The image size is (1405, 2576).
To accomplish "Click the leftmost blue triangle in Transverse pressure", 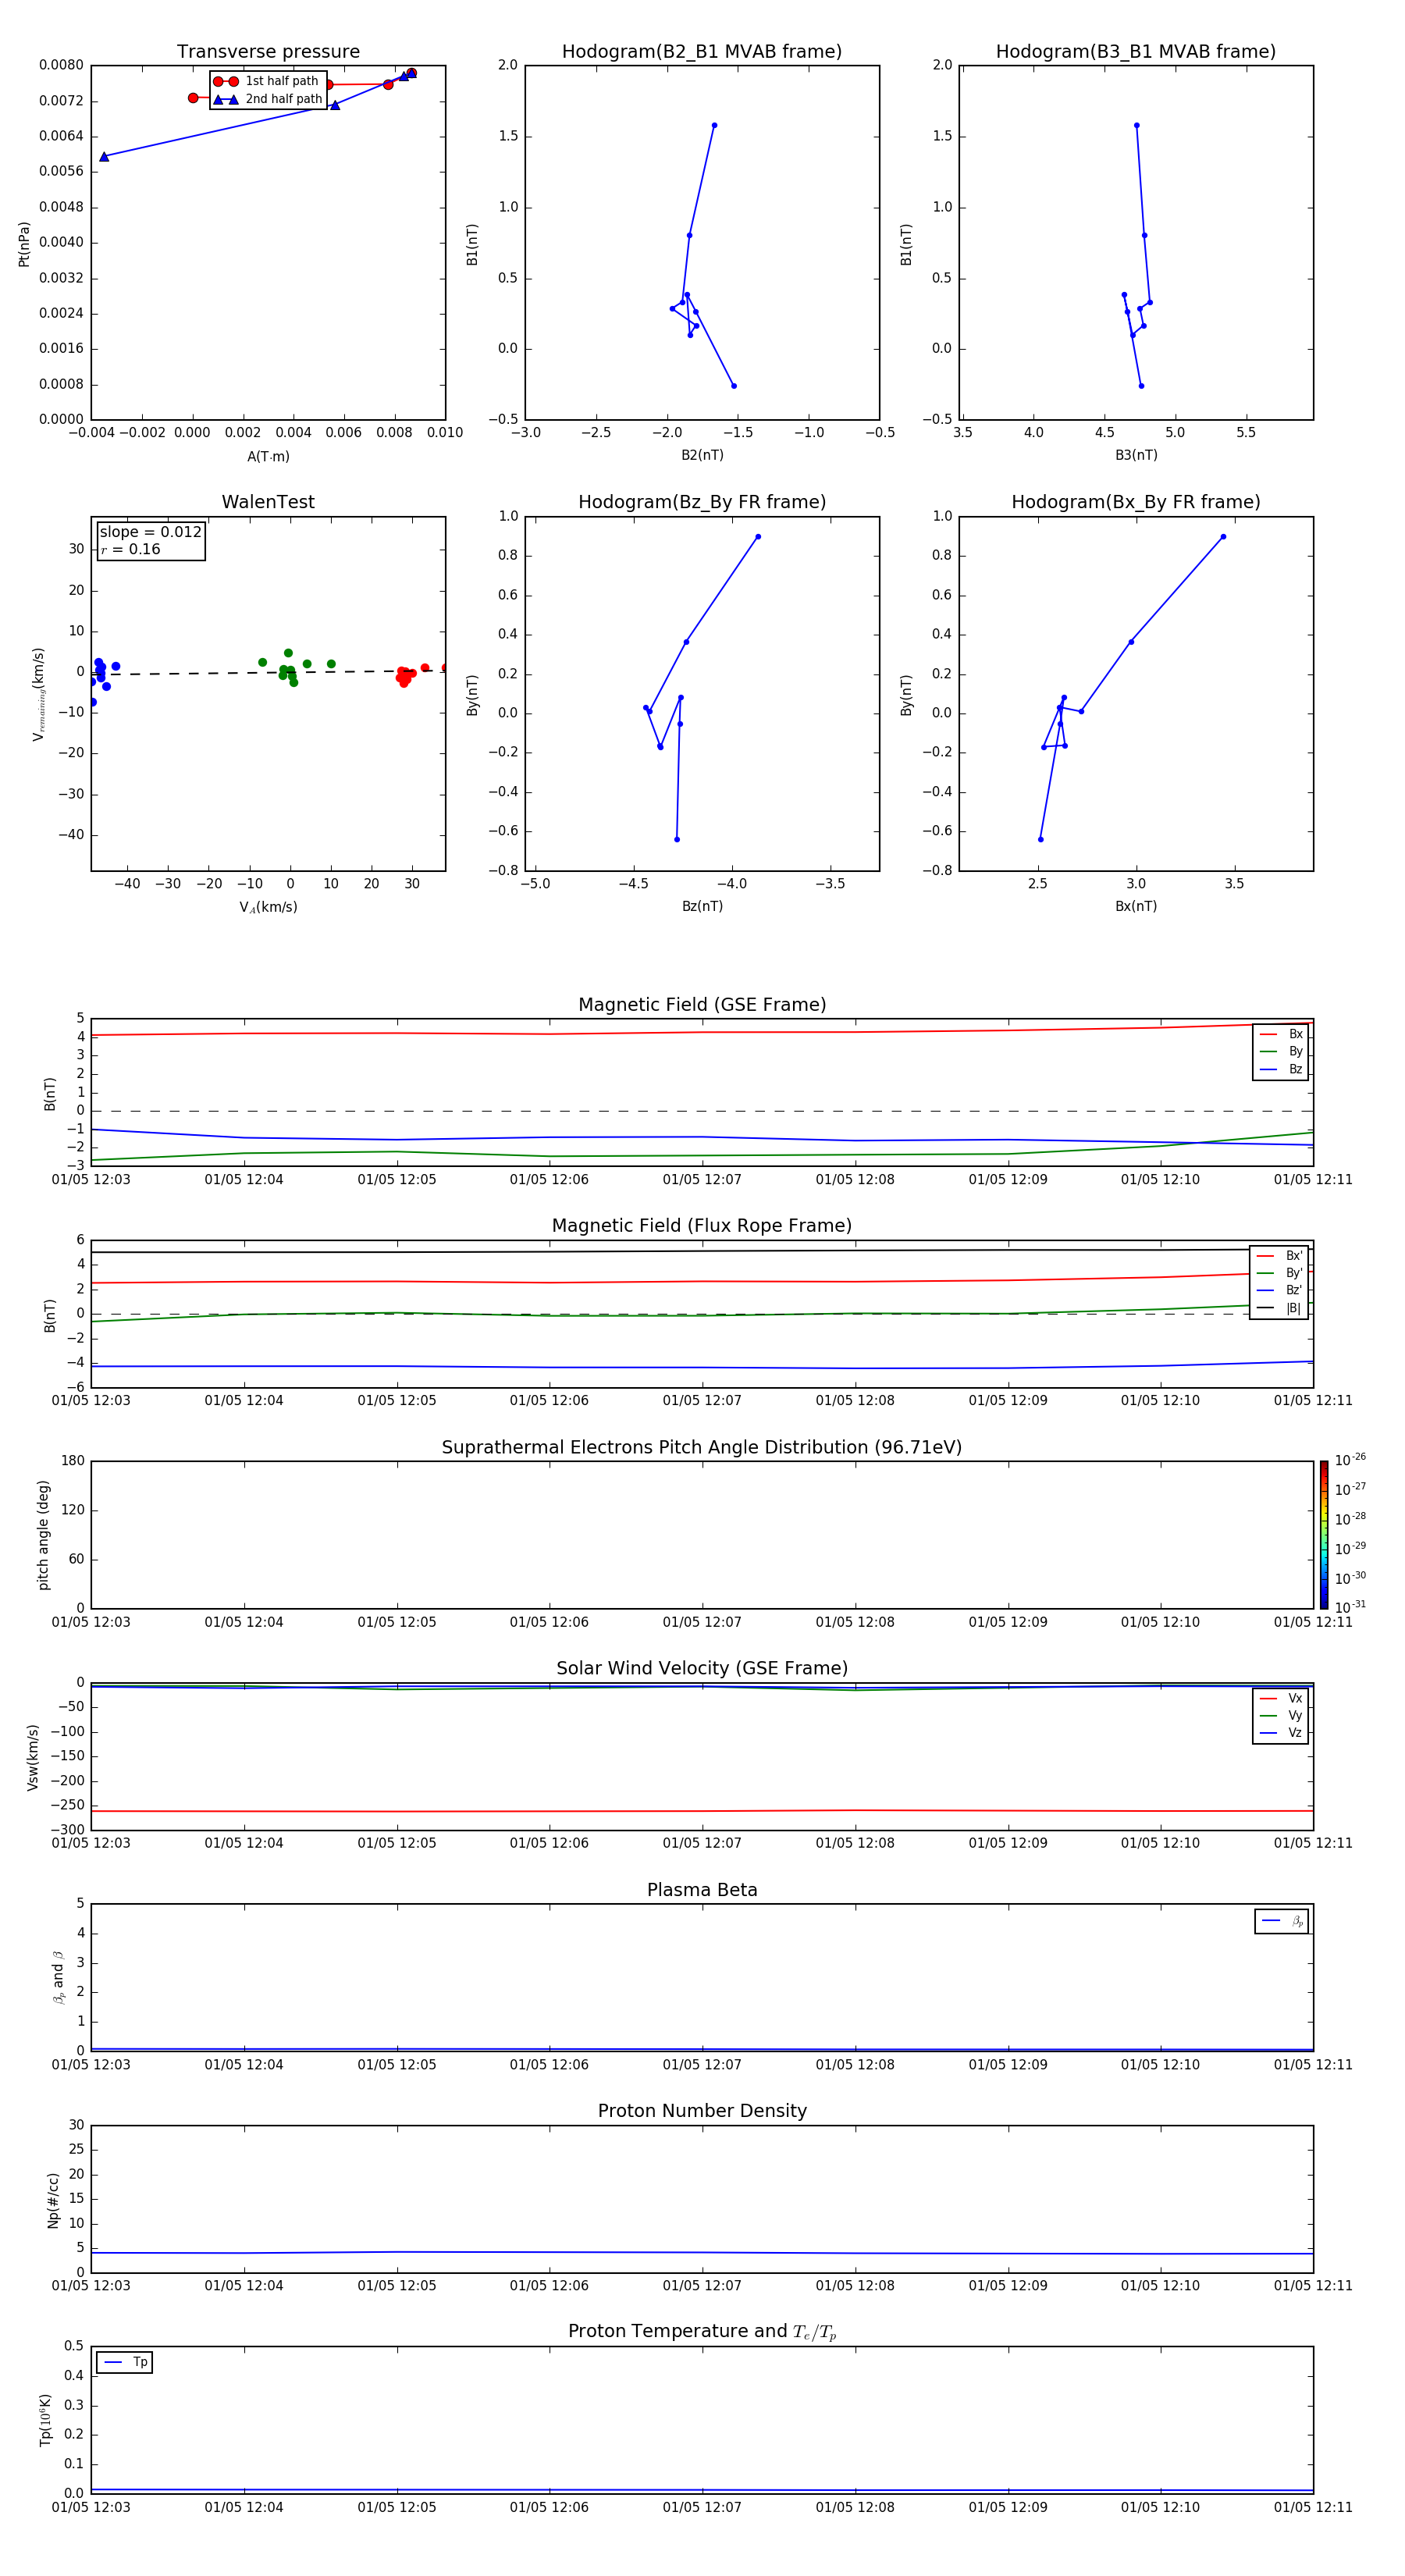I will pyautogui.click(x=104, y=157).
